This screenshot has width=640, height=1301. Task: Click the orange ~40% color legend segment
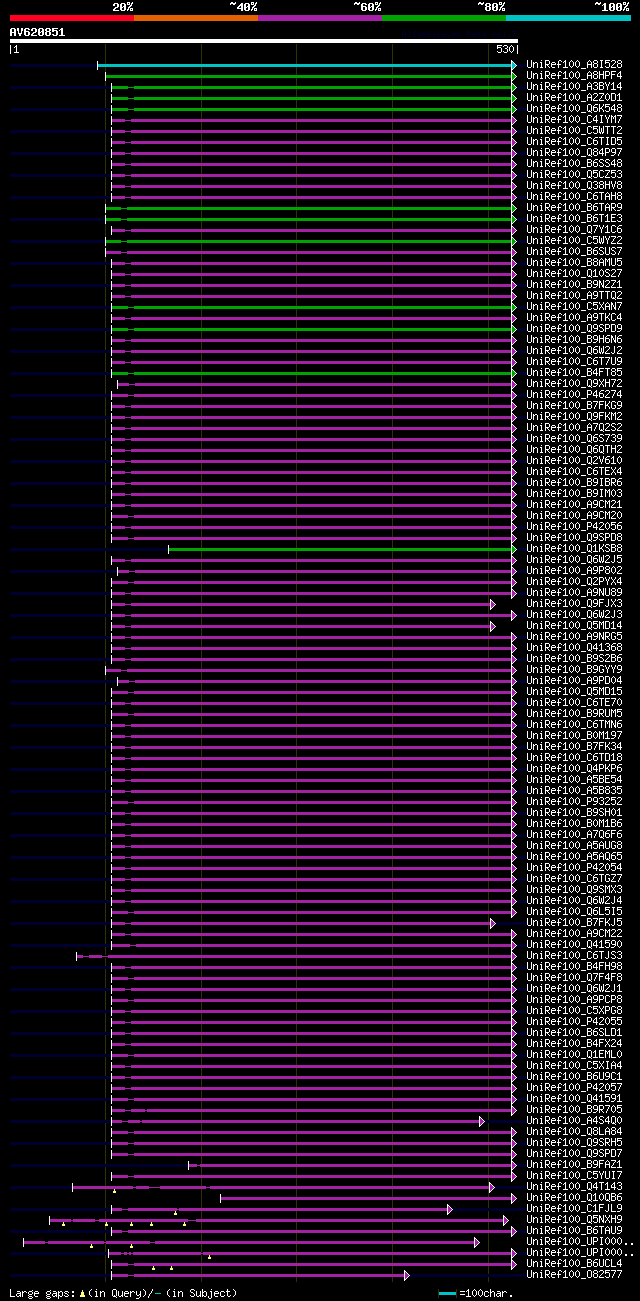(196, 18)
